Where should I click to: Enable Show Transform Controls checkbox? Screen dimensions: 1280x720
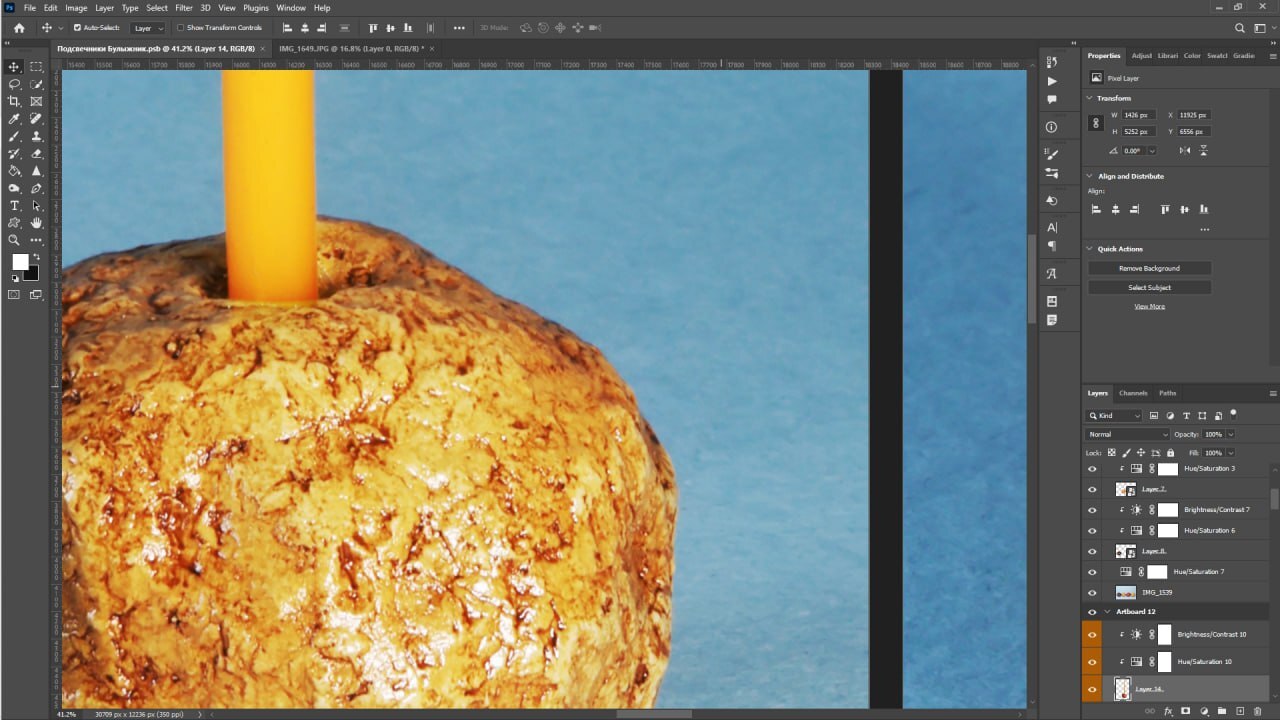181,28
